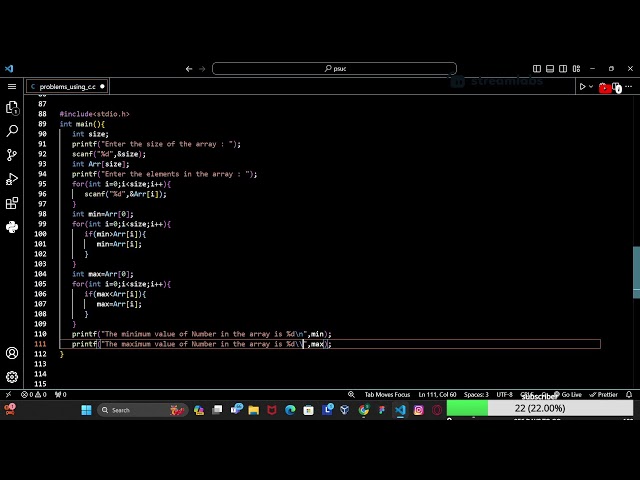Start Go Live server from status bar
Image resolution: width=640 pixels, height=480 pixels.
(x=568, y=394)
